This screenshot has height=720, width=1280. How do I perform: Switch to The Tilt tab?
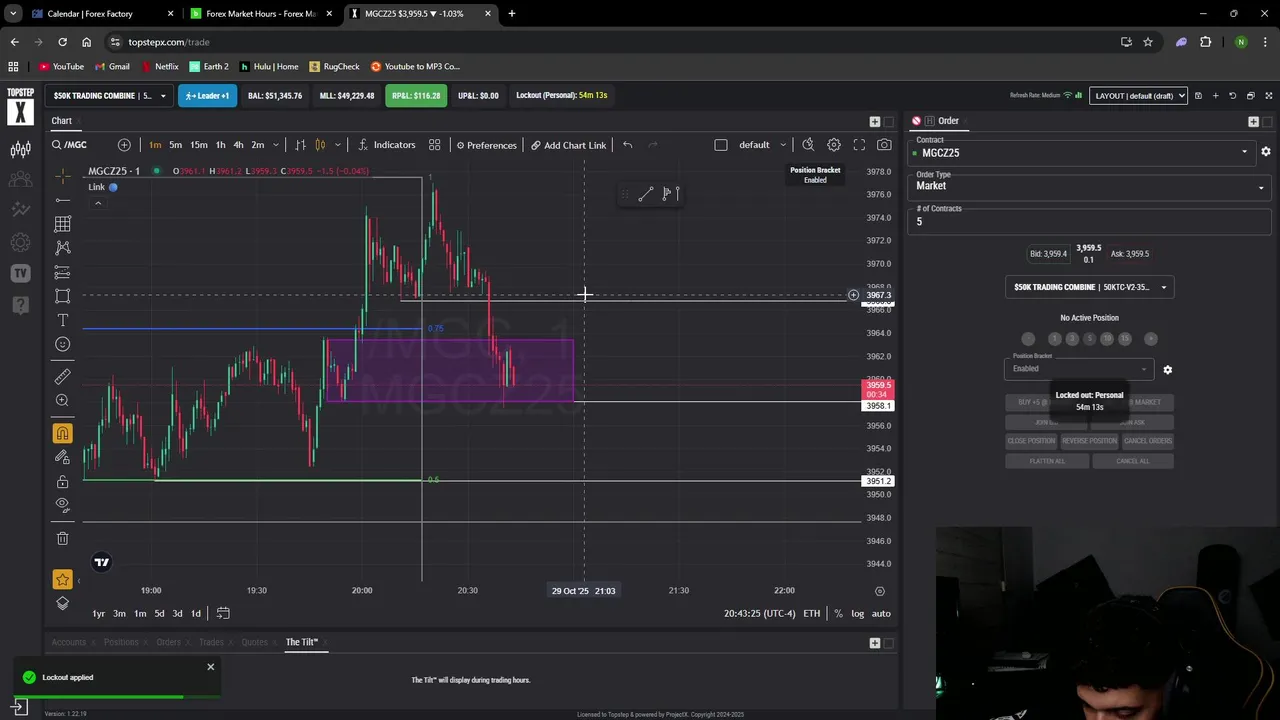coord(301,642)
